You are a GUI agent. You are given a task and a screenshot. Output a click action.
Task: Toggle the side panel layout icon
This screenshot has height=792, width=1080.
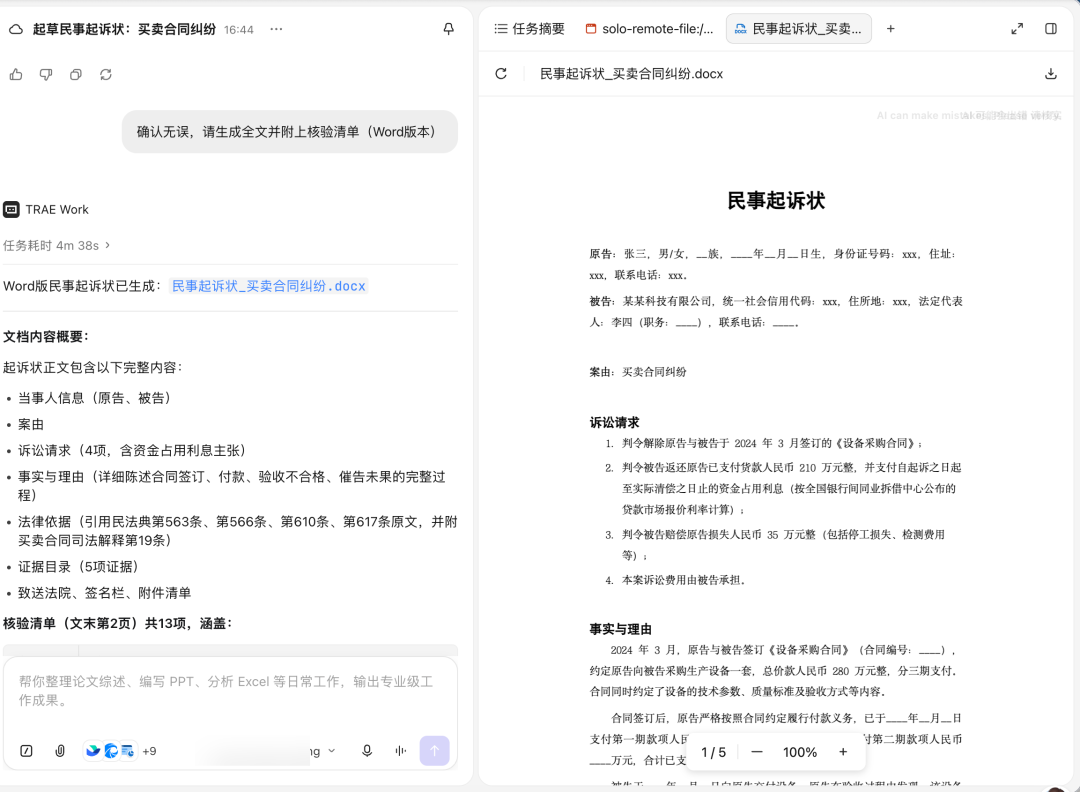point(1050,29)
